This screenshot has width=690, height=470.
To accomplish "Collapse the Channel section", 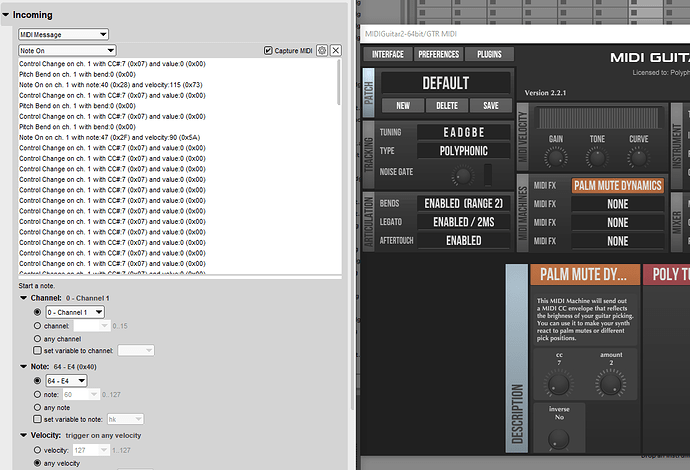I will [x=24, y=298].
